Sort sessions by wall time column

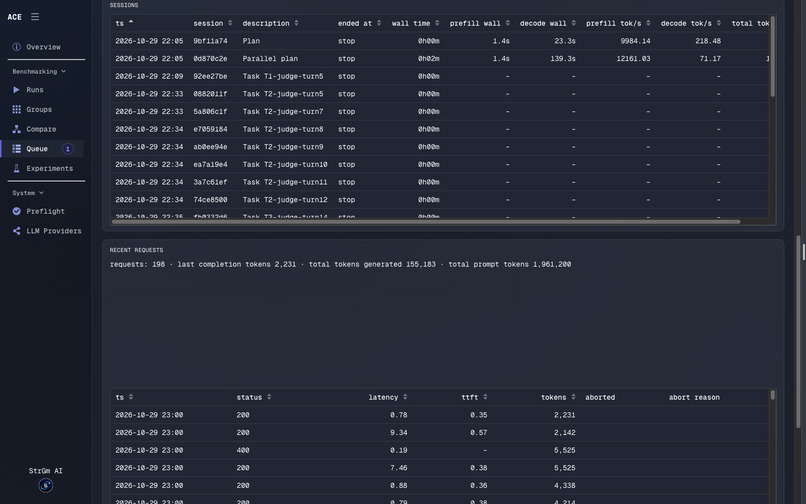coord(437,23)
